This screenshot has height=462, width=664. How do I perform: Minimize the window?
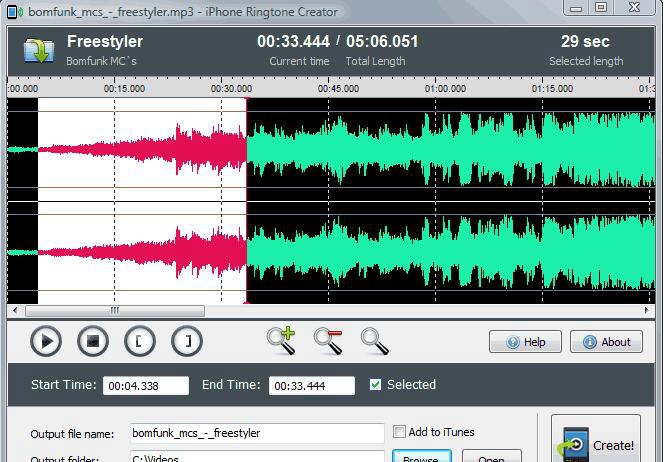point(576,8)
